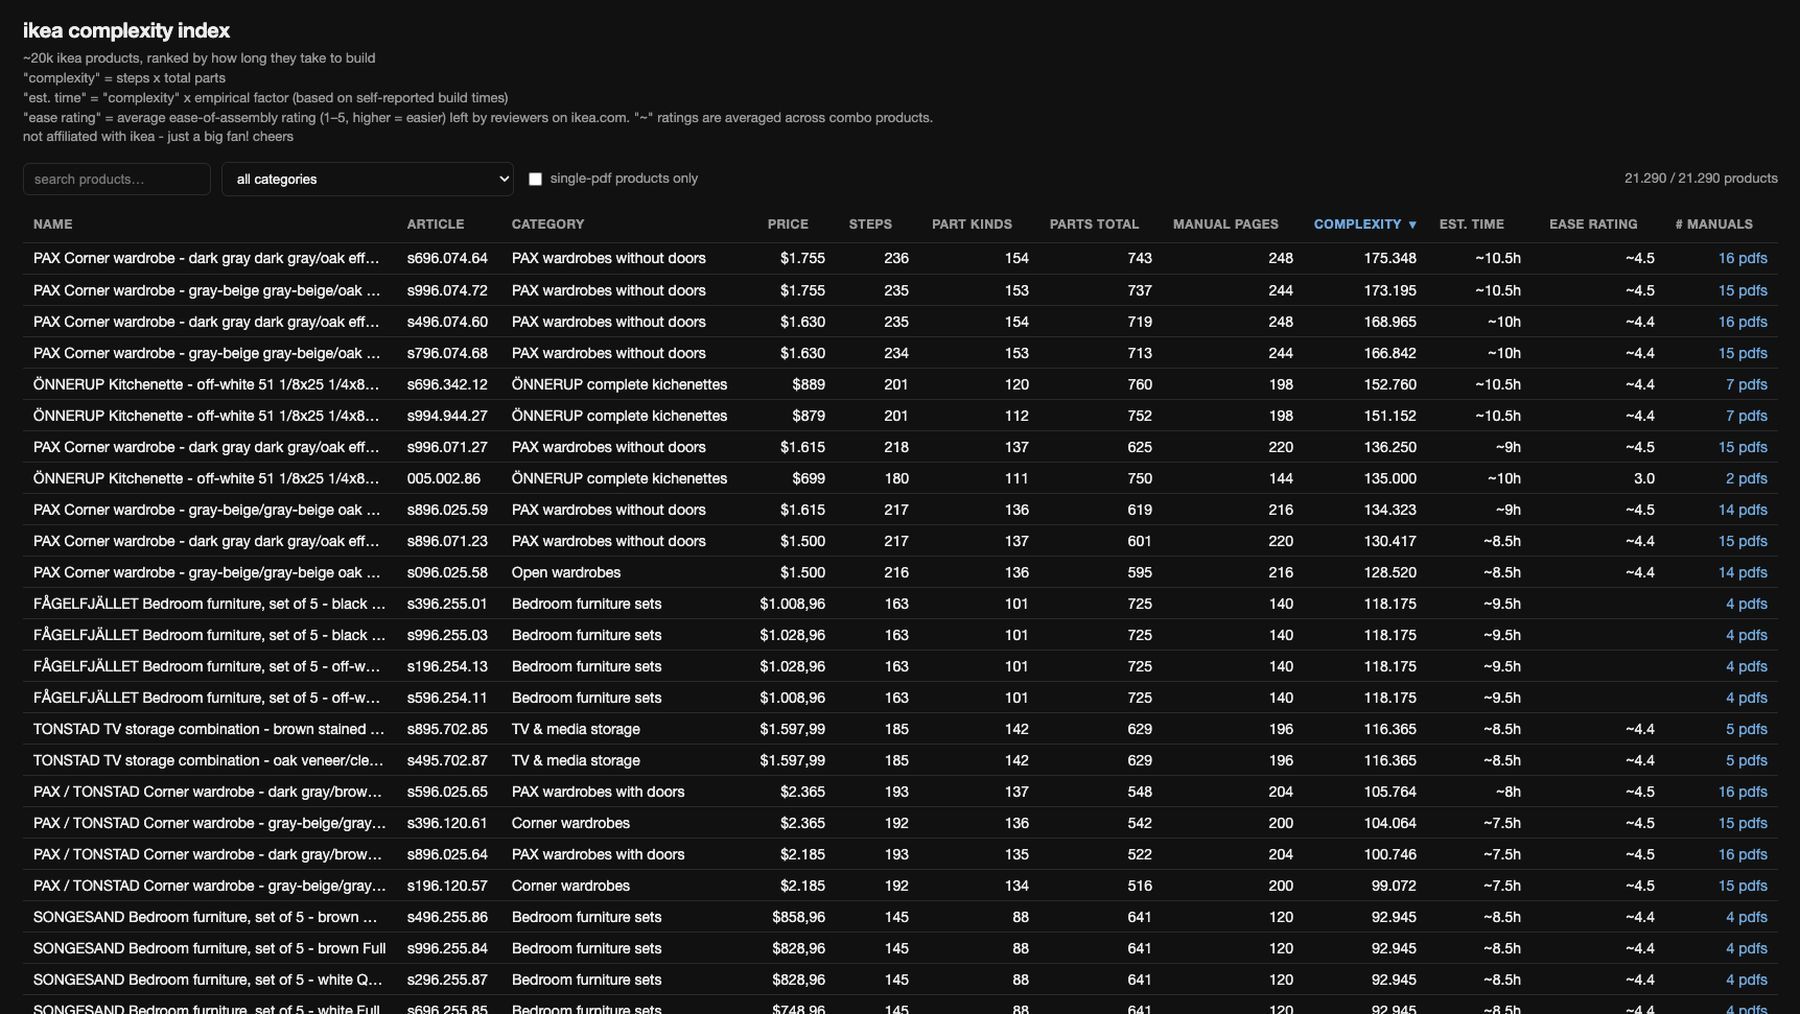1800x1014 pixels.
Task: Sort by the ARTICLE column header
Action: pos(435,224)
